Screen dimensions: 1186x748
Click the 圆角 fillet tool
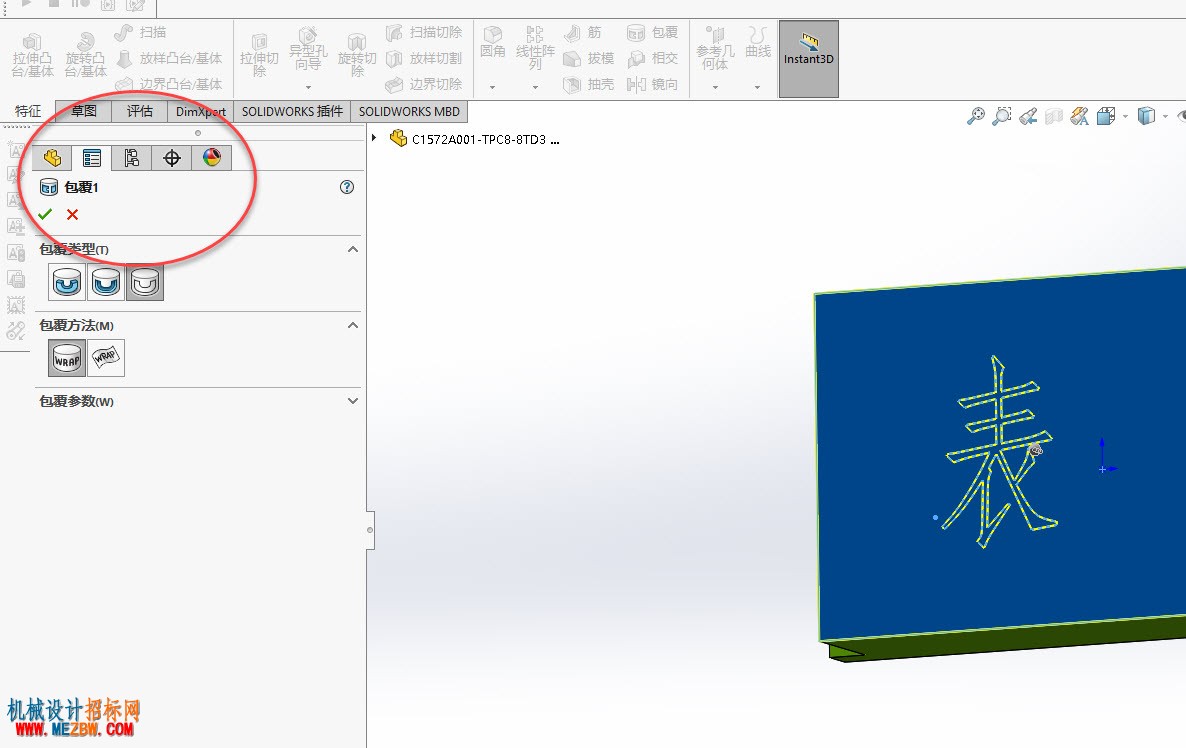(492, 42)
